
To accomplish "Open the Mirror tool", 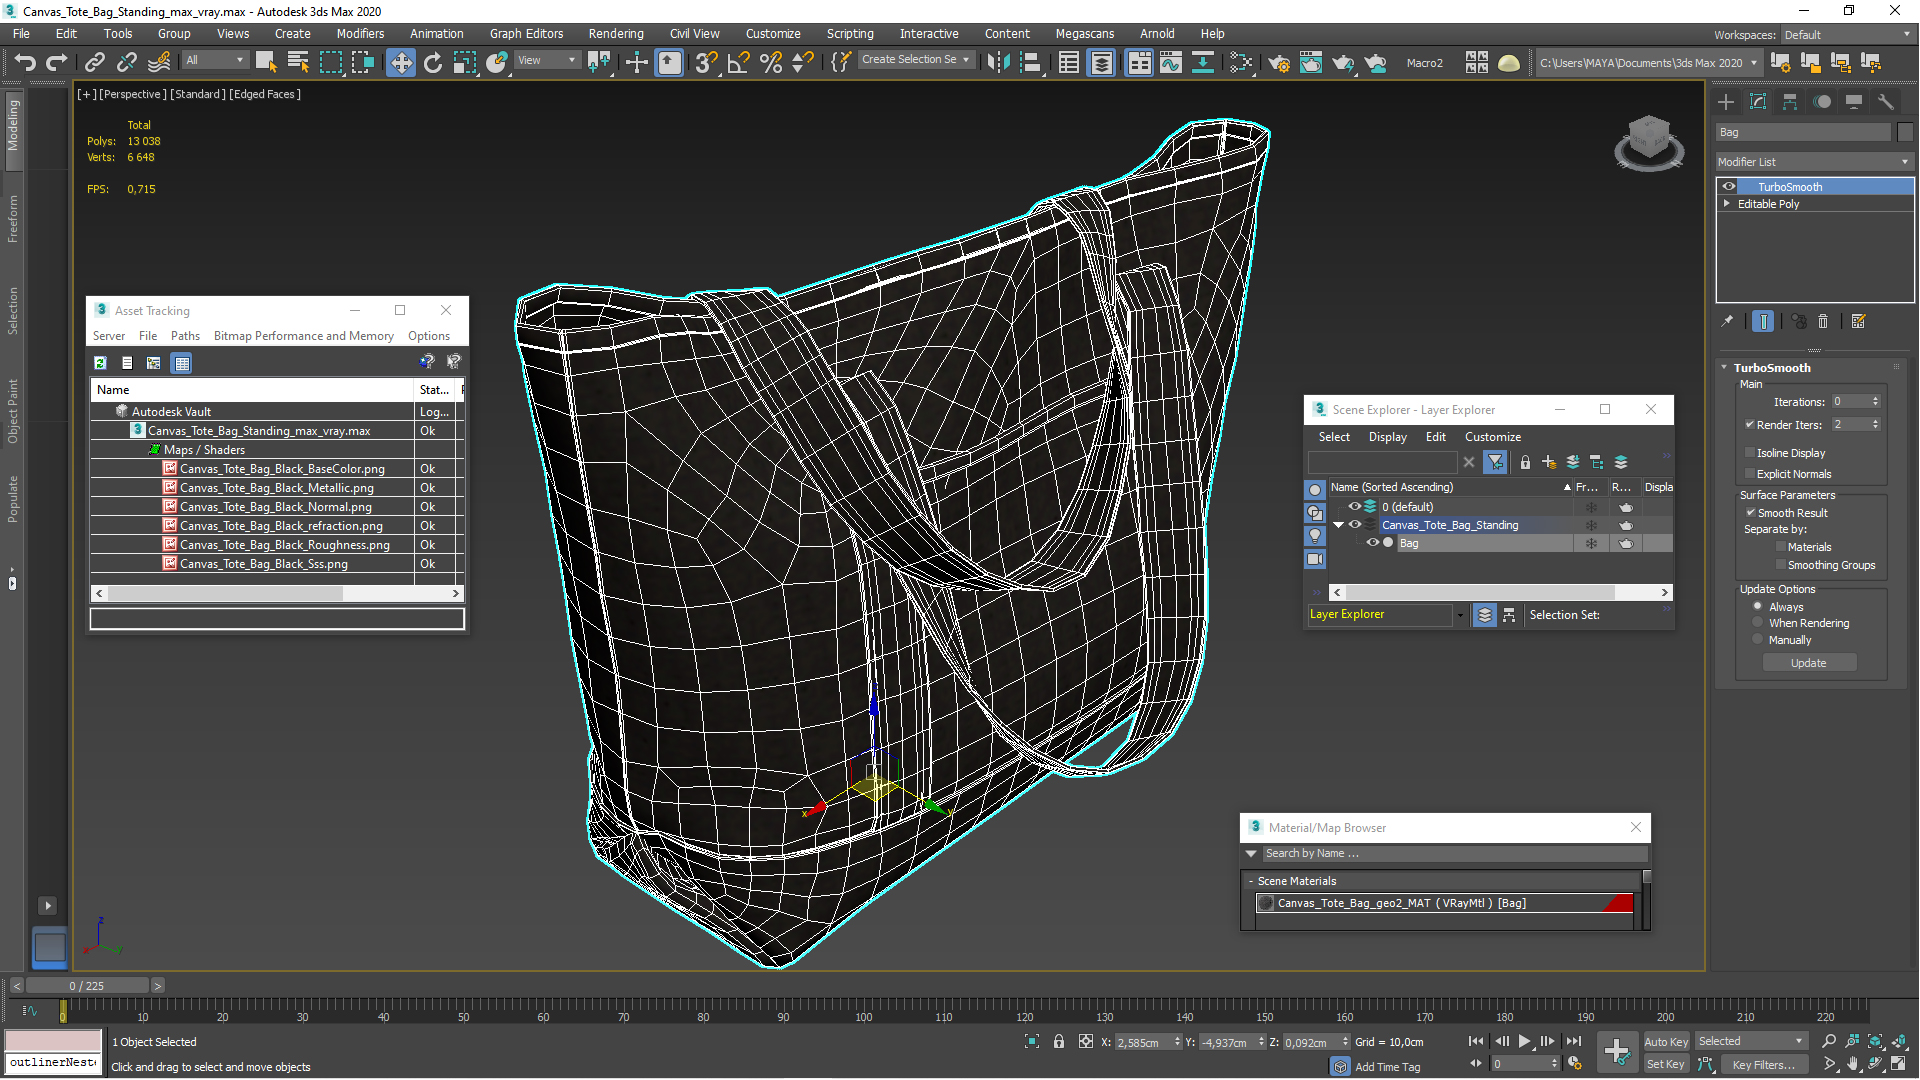I will click(998, 62).
